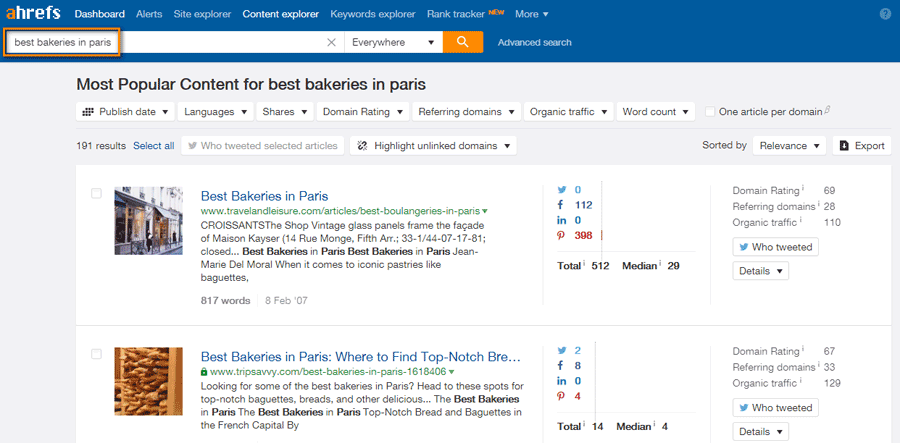900x443 pixels.
Task: Expand the More menu
Action: tap(532, 14)
